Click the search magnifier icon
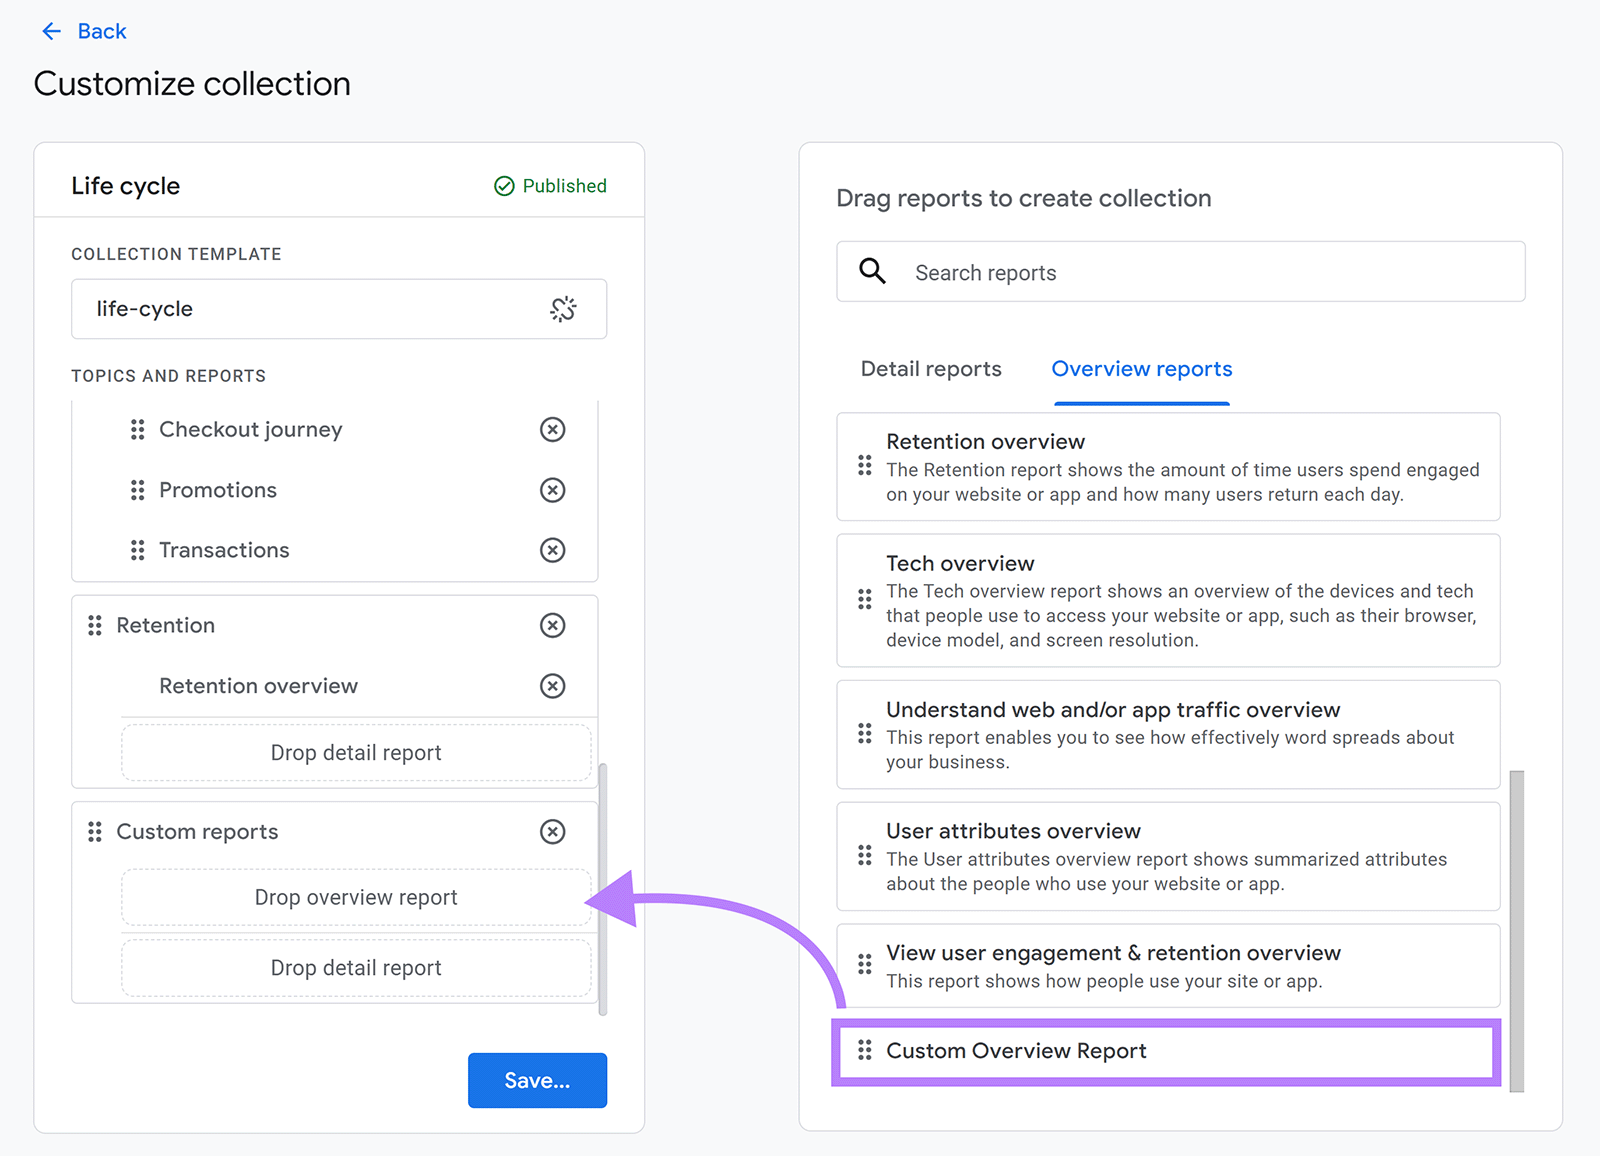Screen dimensions: 1600x1156 click(x=871, y=271)
